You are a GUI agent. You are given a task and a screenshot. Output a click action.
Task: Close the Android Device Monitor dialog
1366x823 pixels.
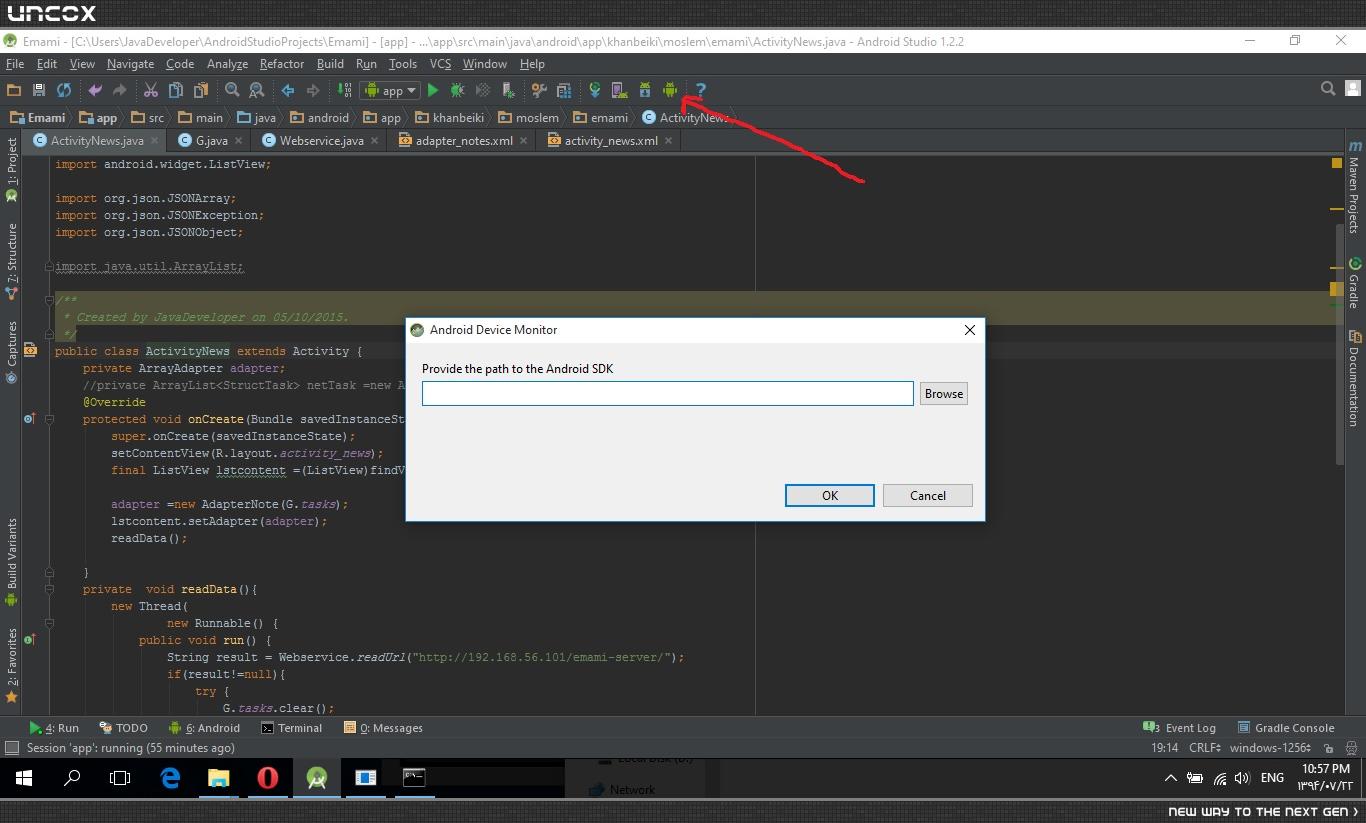(x=969, y=330)
